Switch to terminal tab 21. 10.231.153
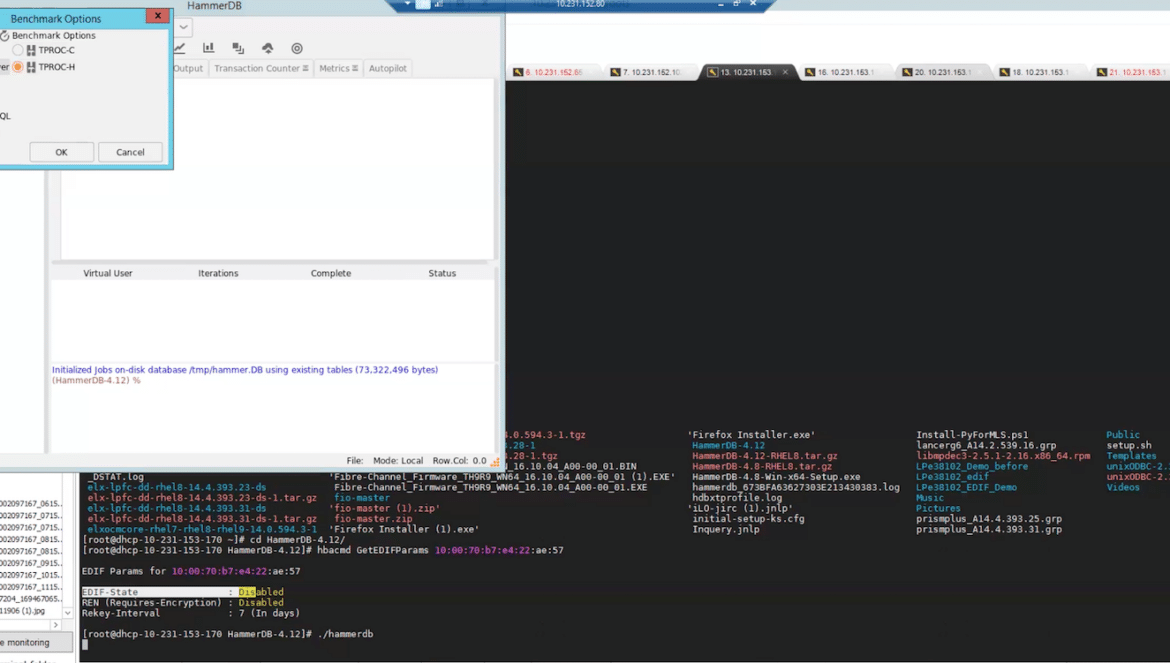Screen dimensions: 1170x663 1131,72
